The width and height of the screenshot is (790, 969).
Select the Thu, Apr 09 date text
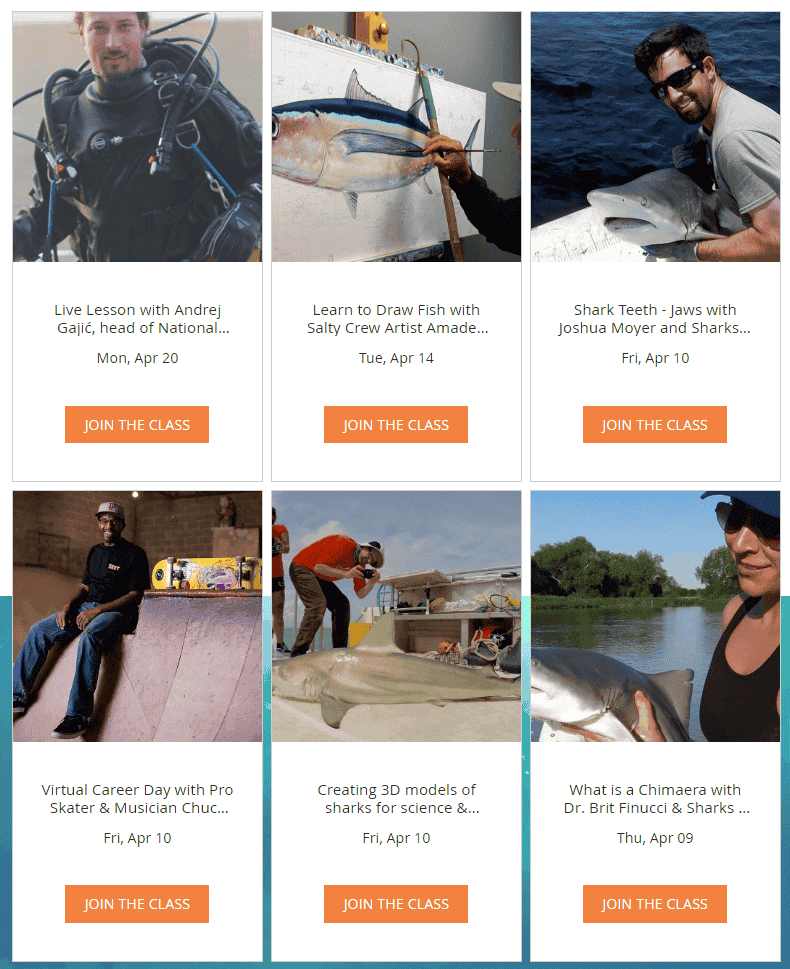(x=655, y=838)
